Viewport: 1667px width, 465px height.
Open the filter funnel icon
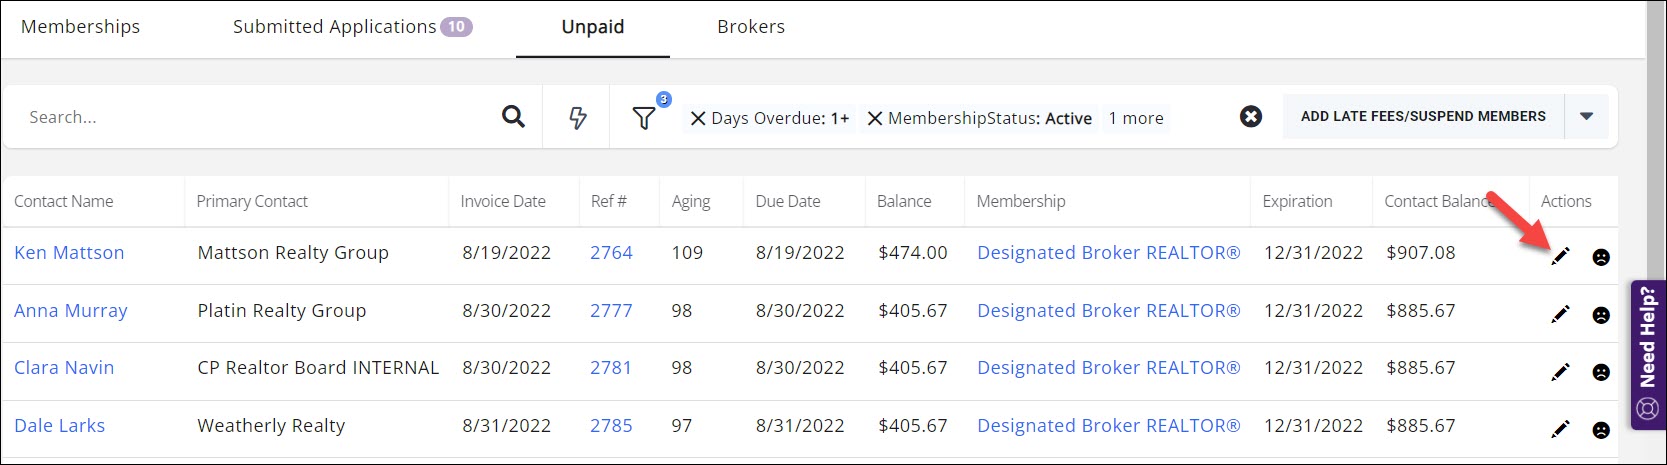click(x=644, y=118)
